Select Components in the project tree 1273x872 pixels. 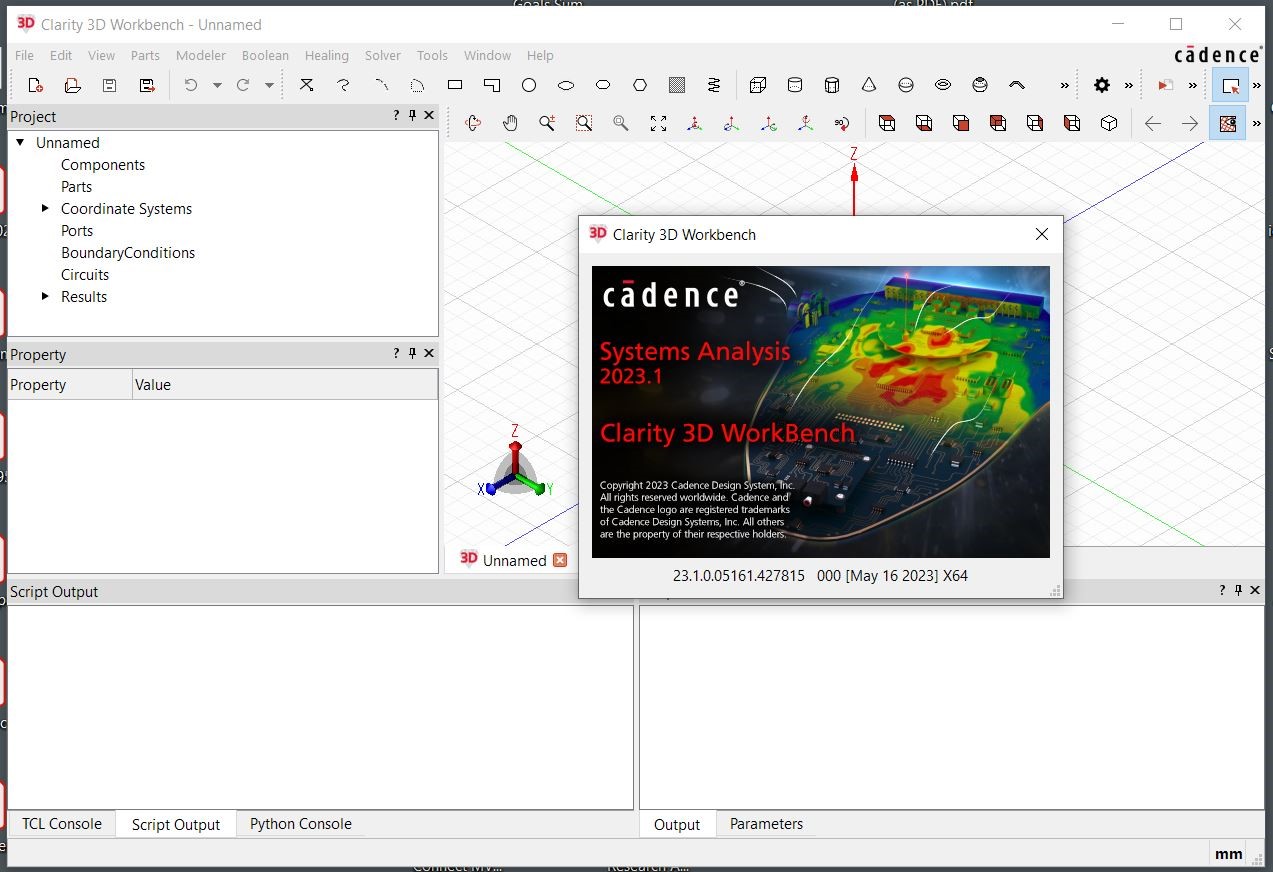103,165
